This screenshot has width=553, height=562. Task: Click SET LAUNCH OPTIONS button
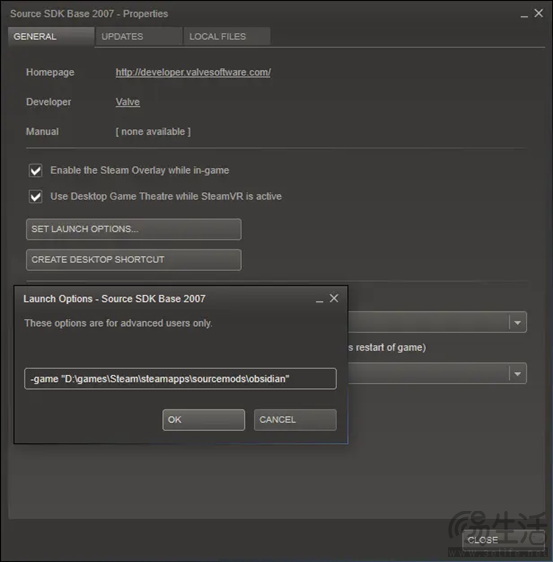click(134, 229)
